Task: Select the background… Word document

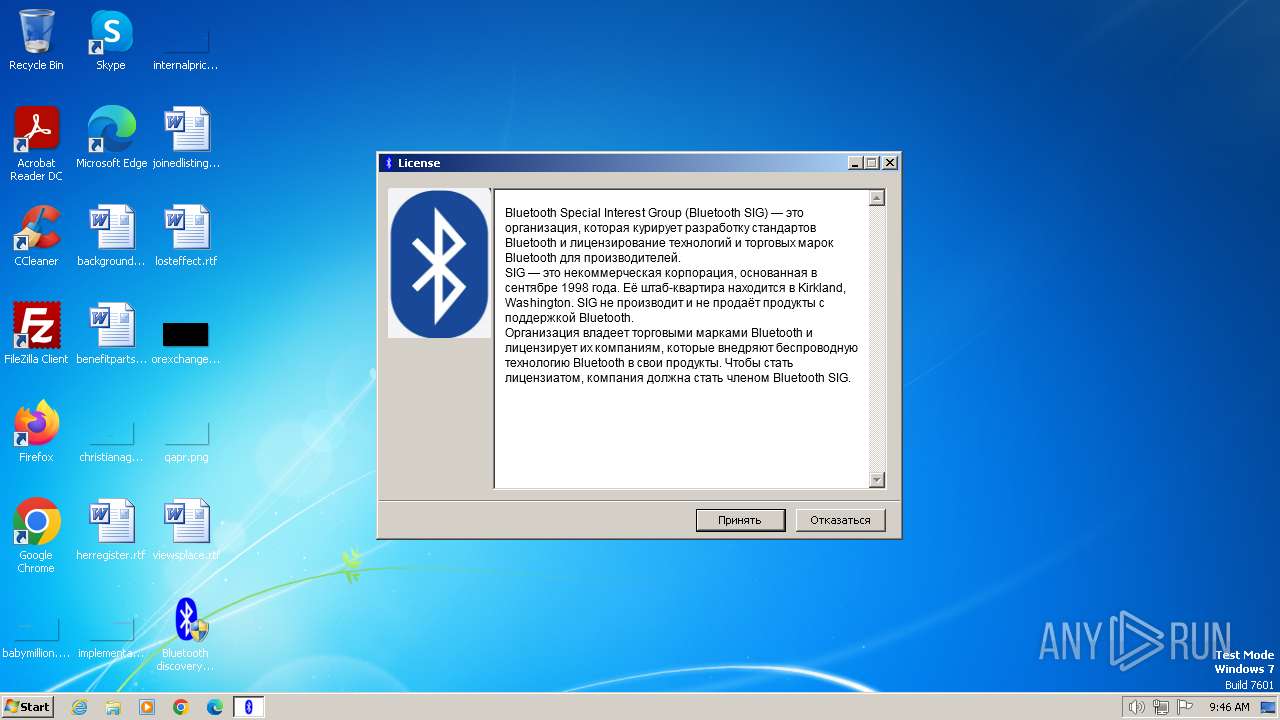Action: point(111,236)
